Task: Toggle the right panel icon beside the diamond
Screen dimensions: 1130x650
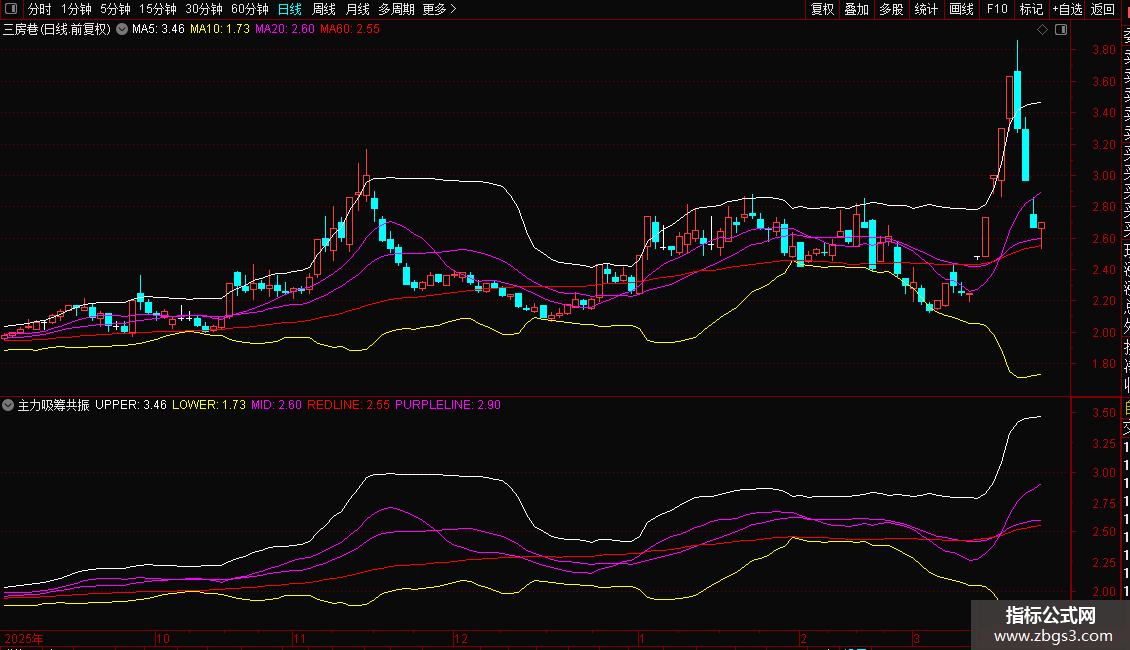Action: tap(1060, 30)
